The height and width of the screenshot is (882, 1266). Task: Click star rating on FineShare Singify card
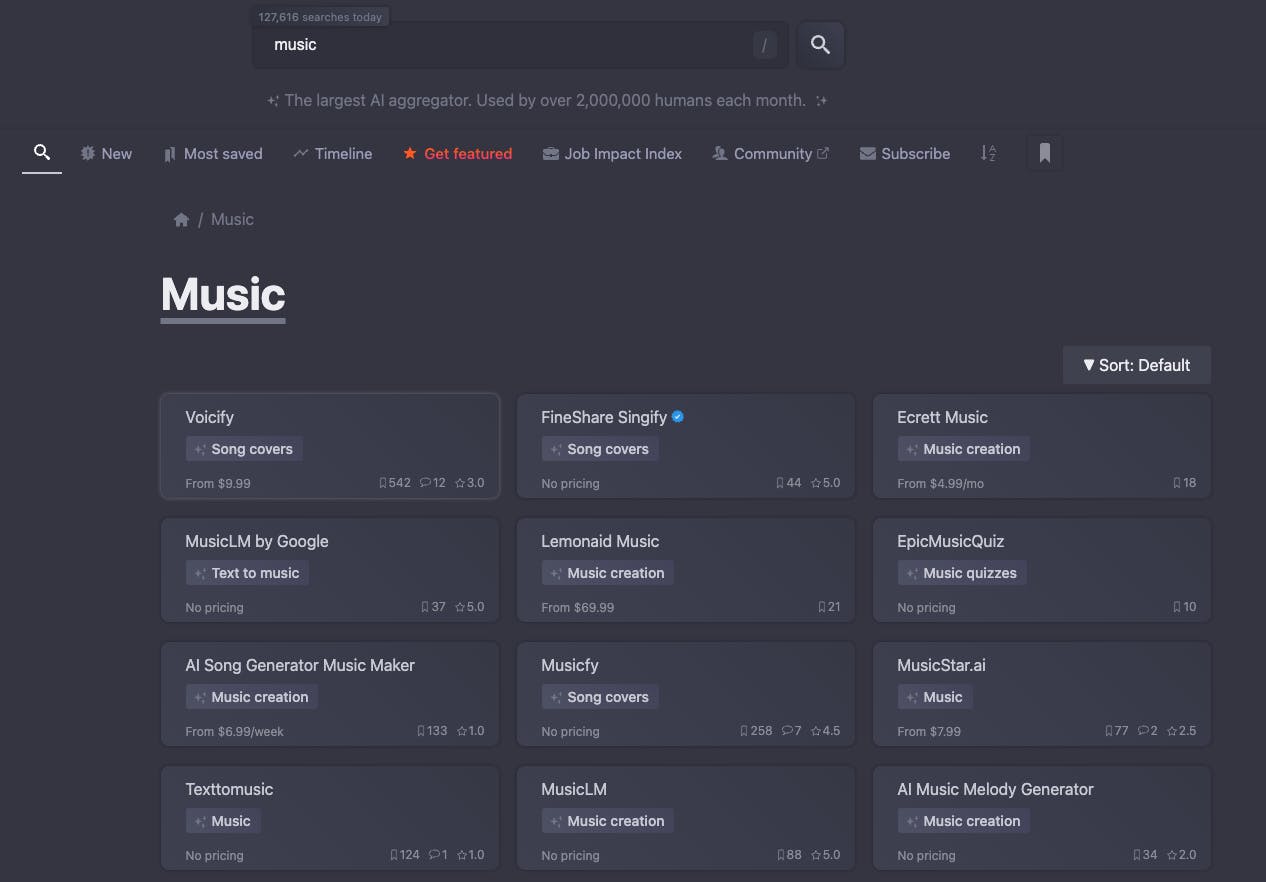pos(826,483)
